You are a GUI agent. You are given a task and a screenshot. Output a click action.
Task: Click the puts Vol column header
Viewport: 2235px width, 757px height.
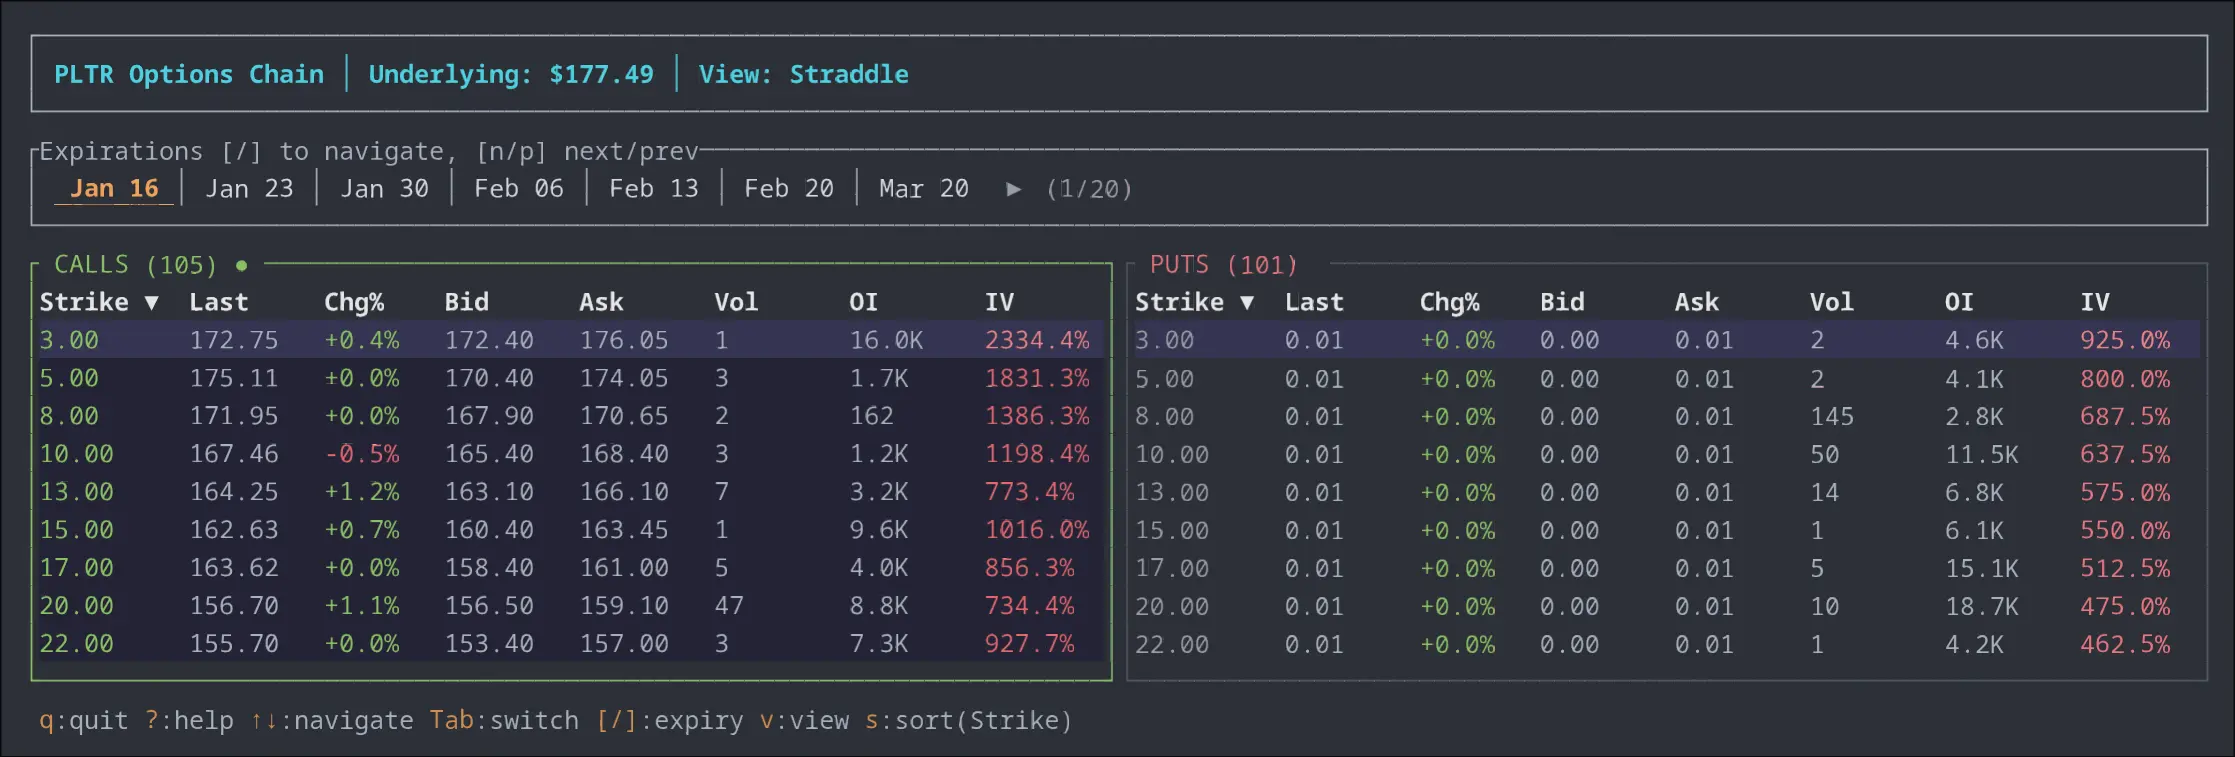(1832, 302)
